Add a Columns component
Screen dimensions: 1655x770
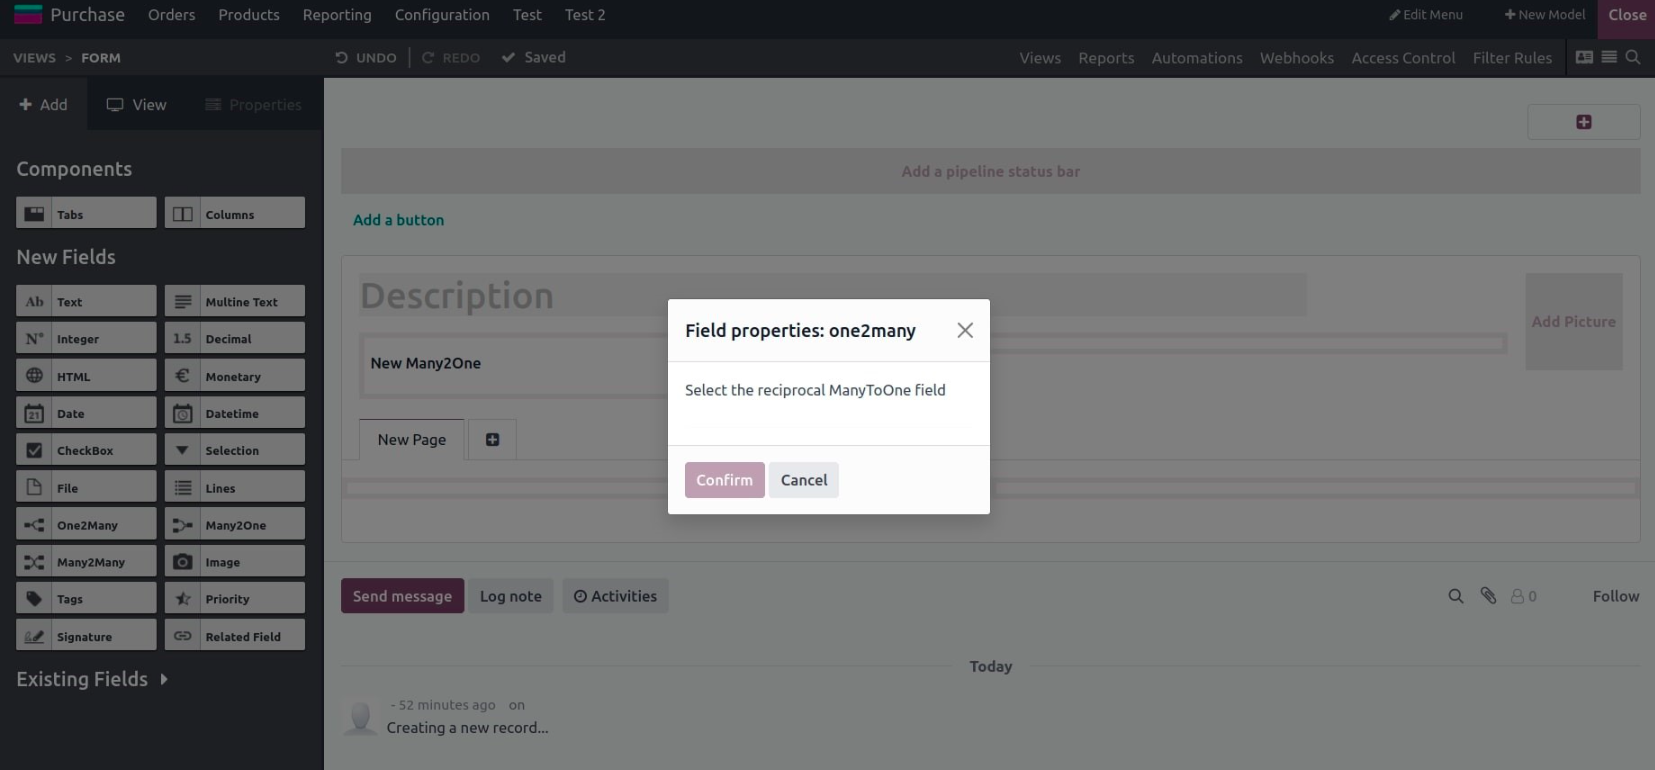click(235, 213)
